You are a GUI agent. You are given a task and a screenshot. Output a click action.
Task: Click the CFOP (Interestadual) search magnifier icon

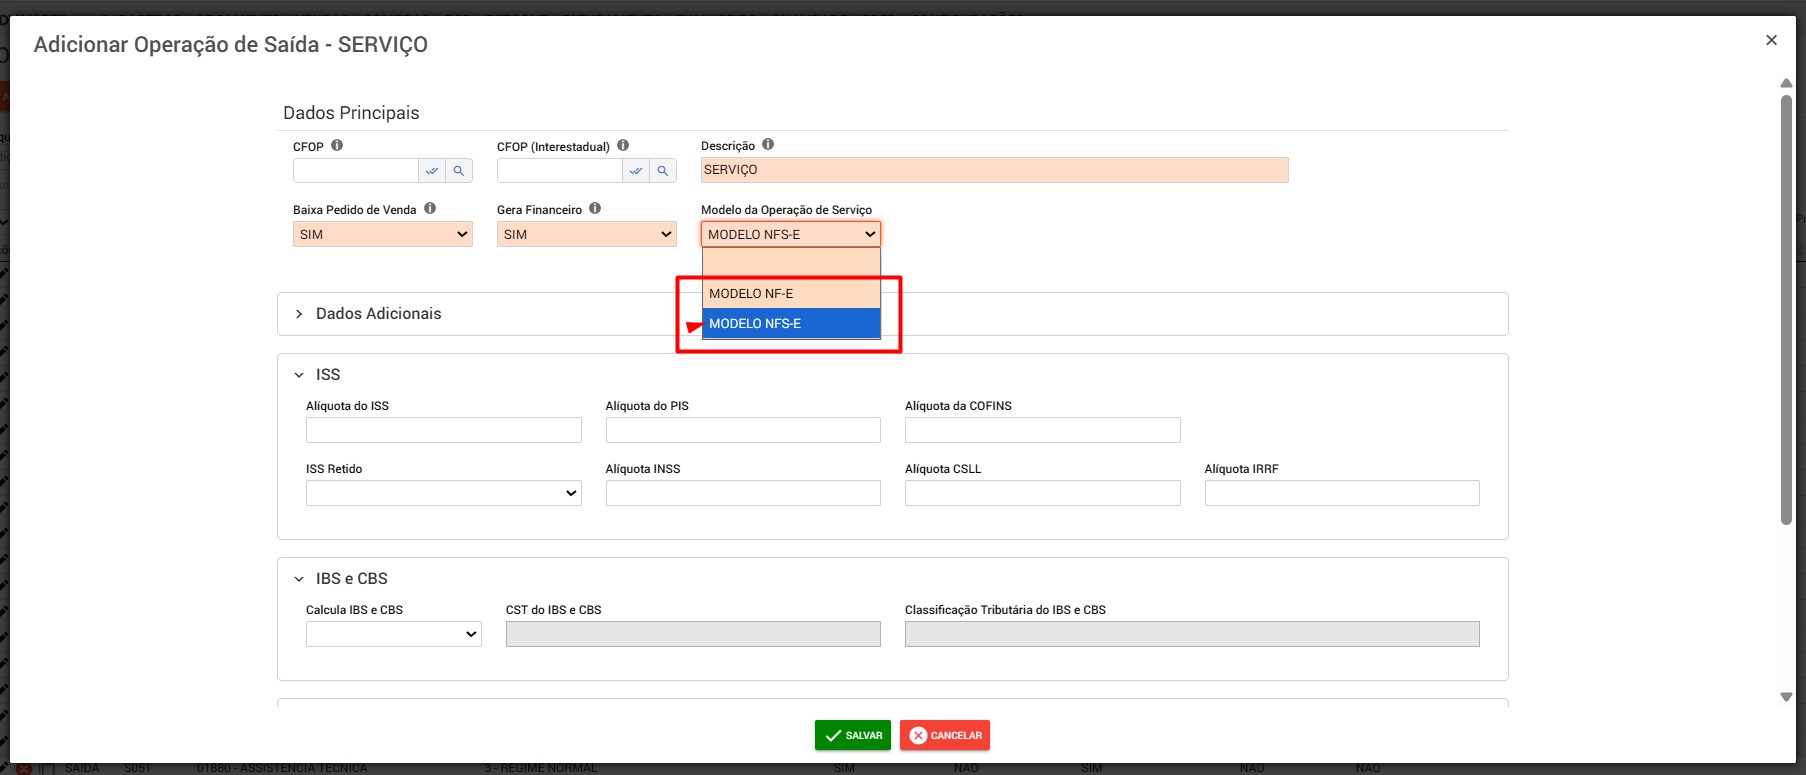(x=663, y=171)
